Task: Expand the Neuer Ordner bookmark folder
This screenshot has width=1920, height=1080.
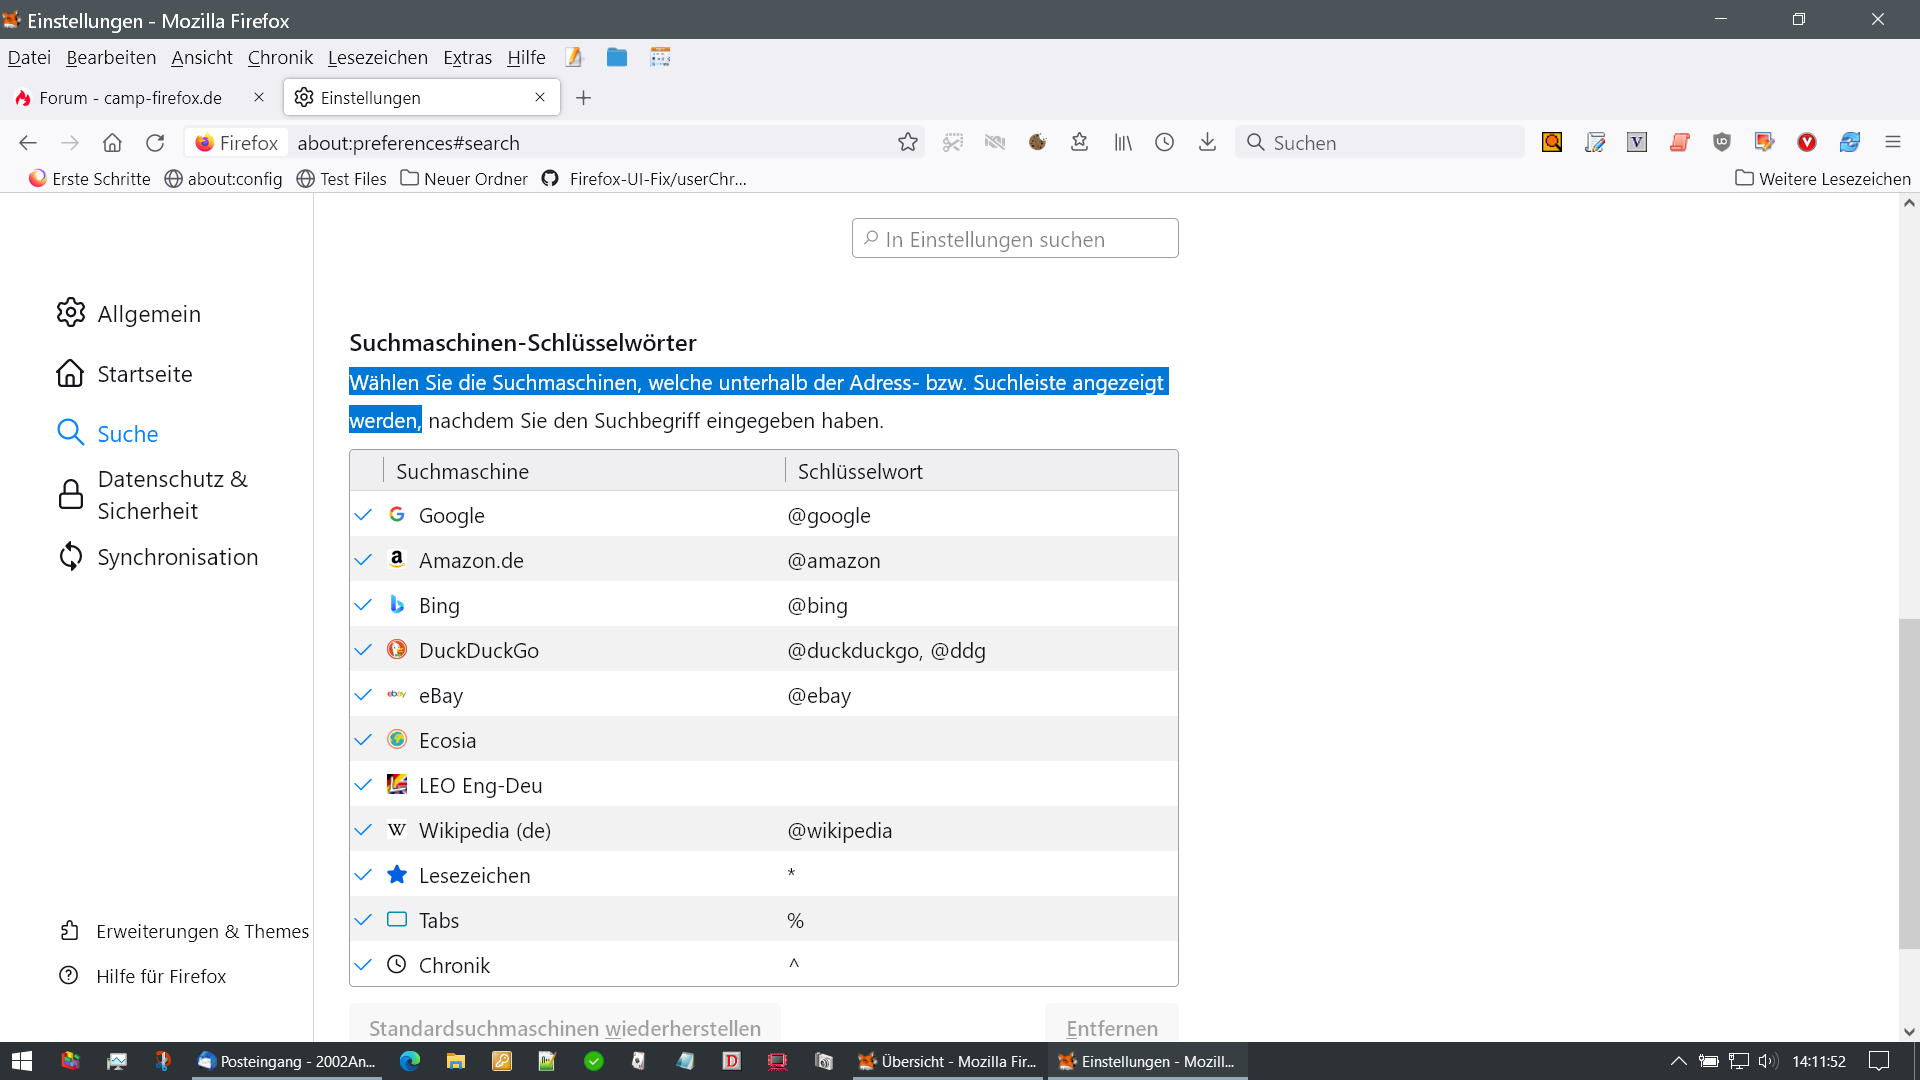Action: (x=464, y=178)
